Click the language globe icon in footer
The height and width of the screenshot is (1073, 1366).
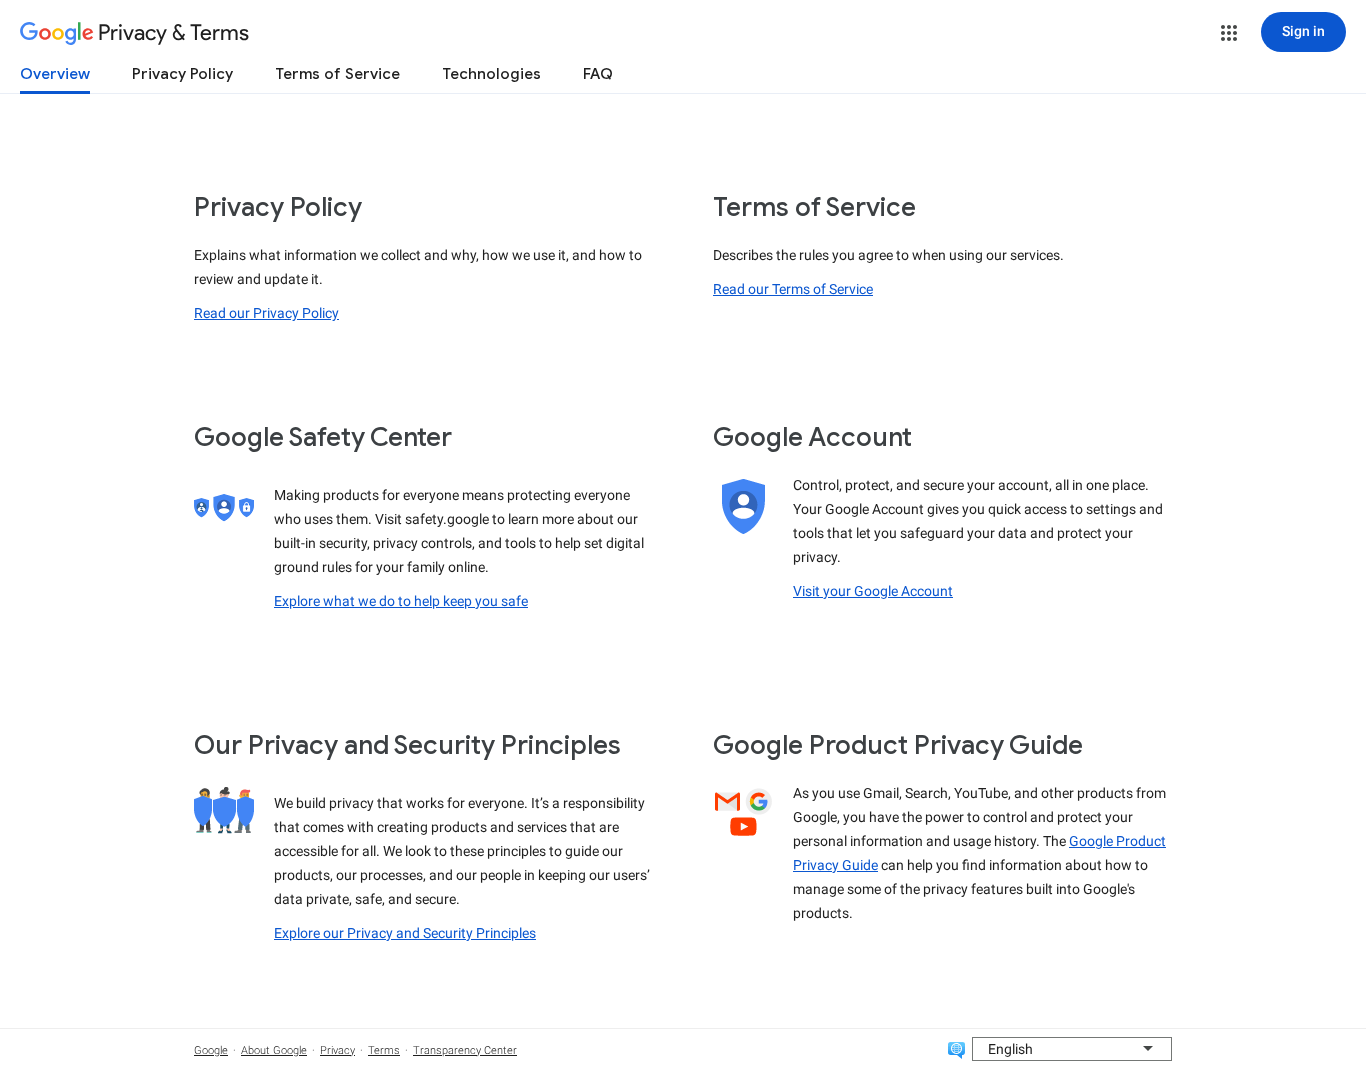tap(956, 1049)
